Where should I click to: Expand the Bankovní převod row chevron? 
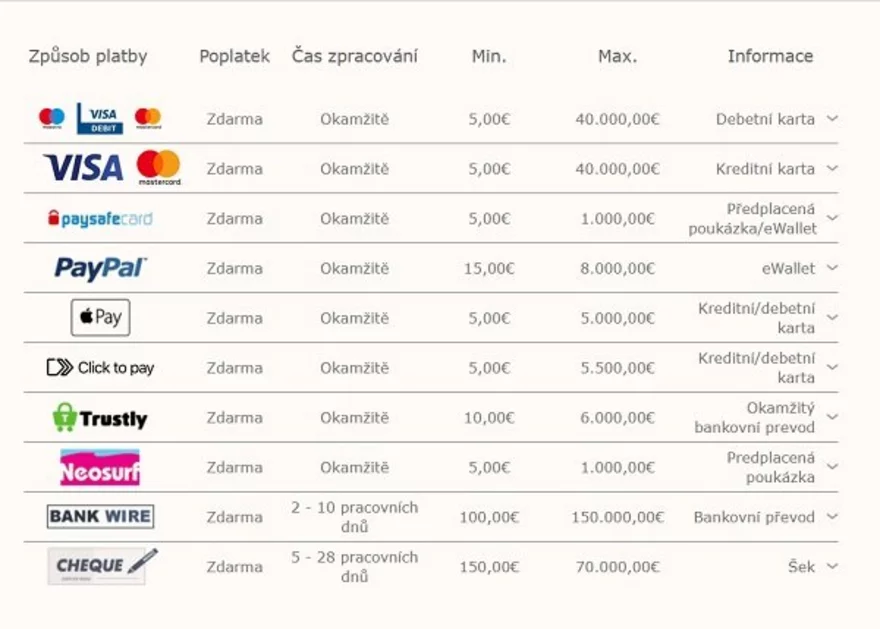(x=832, y=517)
